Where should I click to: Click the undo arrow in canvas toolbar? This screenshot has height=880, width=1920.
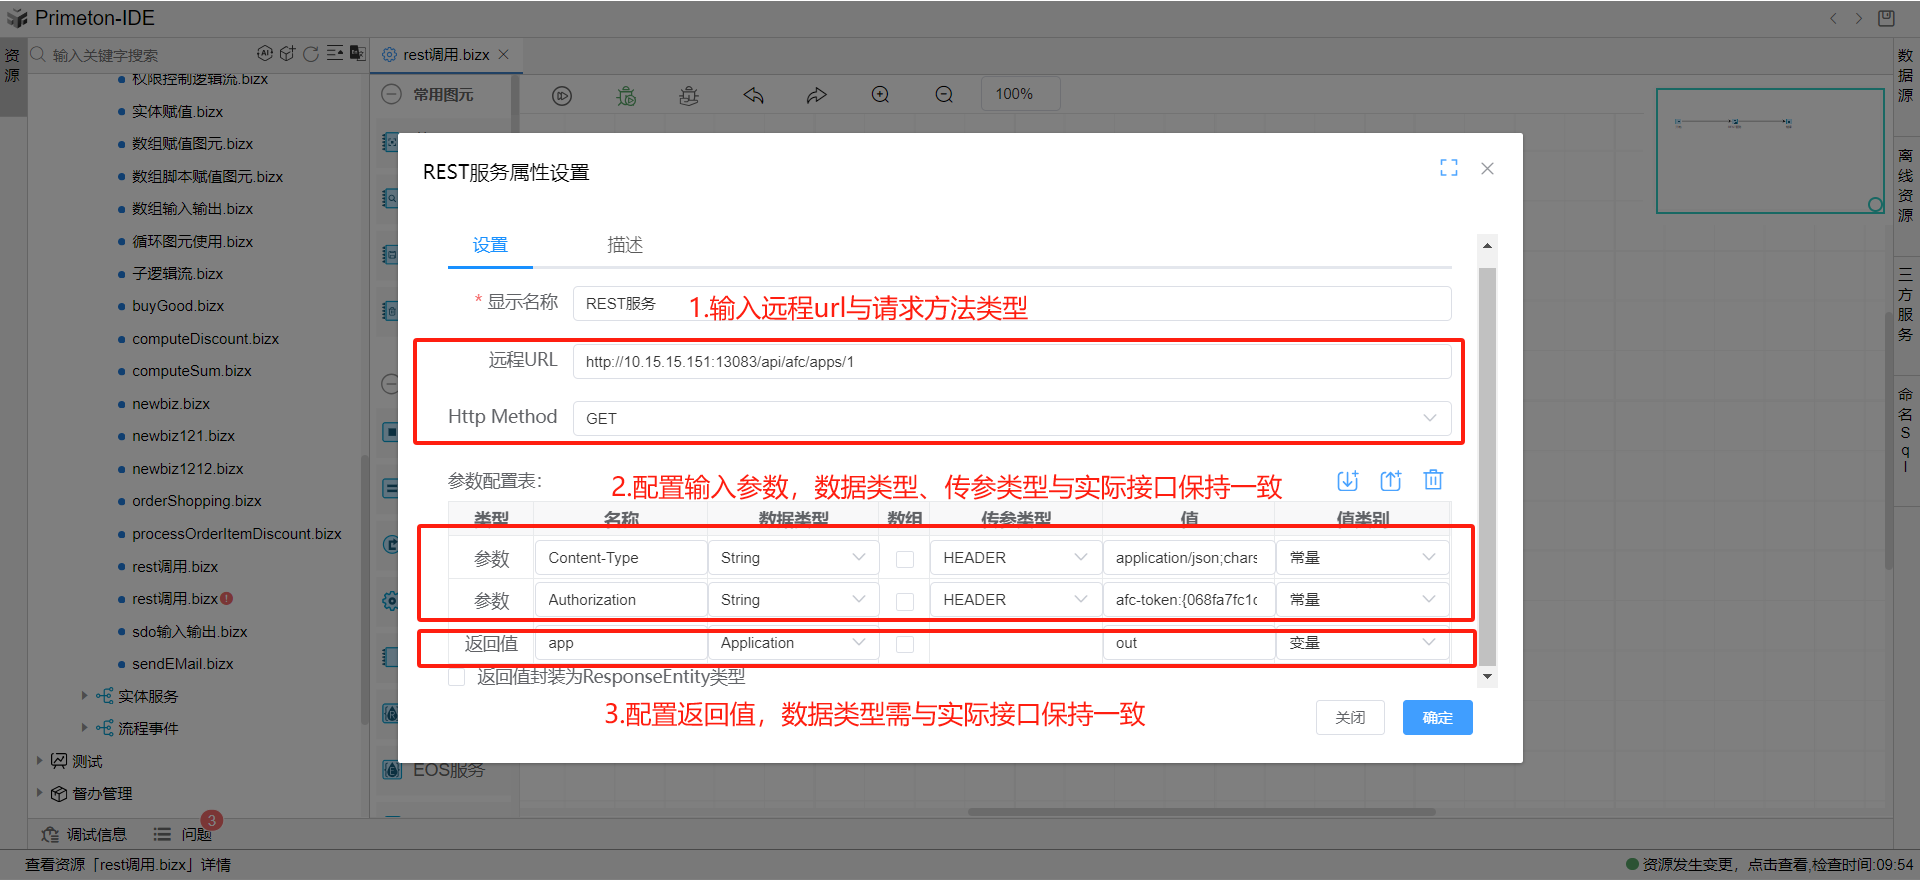coord(753,95)
